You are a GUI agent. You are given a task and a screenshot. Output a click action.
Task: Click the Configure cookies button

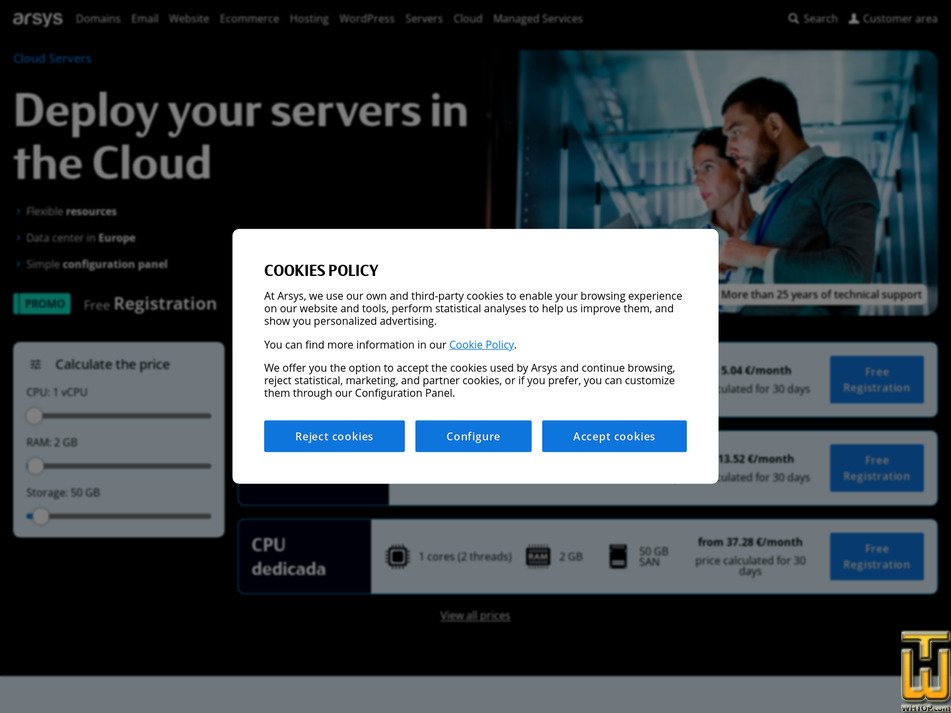coord(473,436)
